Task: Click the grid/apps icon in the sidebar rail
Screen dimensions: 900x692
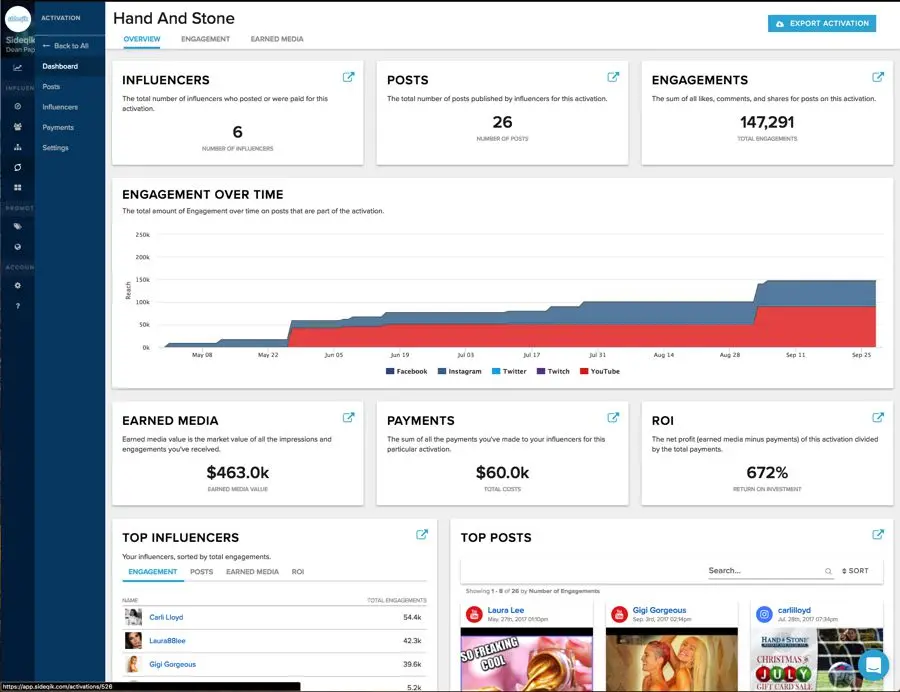Action: point(18,189)
